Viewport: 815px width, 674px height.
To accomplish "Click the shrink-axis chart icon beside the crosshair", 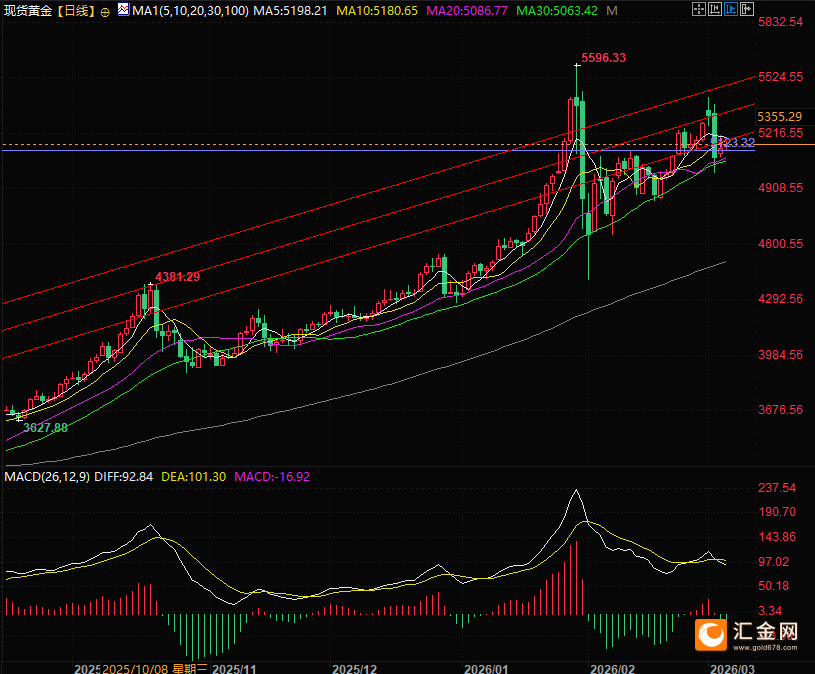I will coord(715,9).
